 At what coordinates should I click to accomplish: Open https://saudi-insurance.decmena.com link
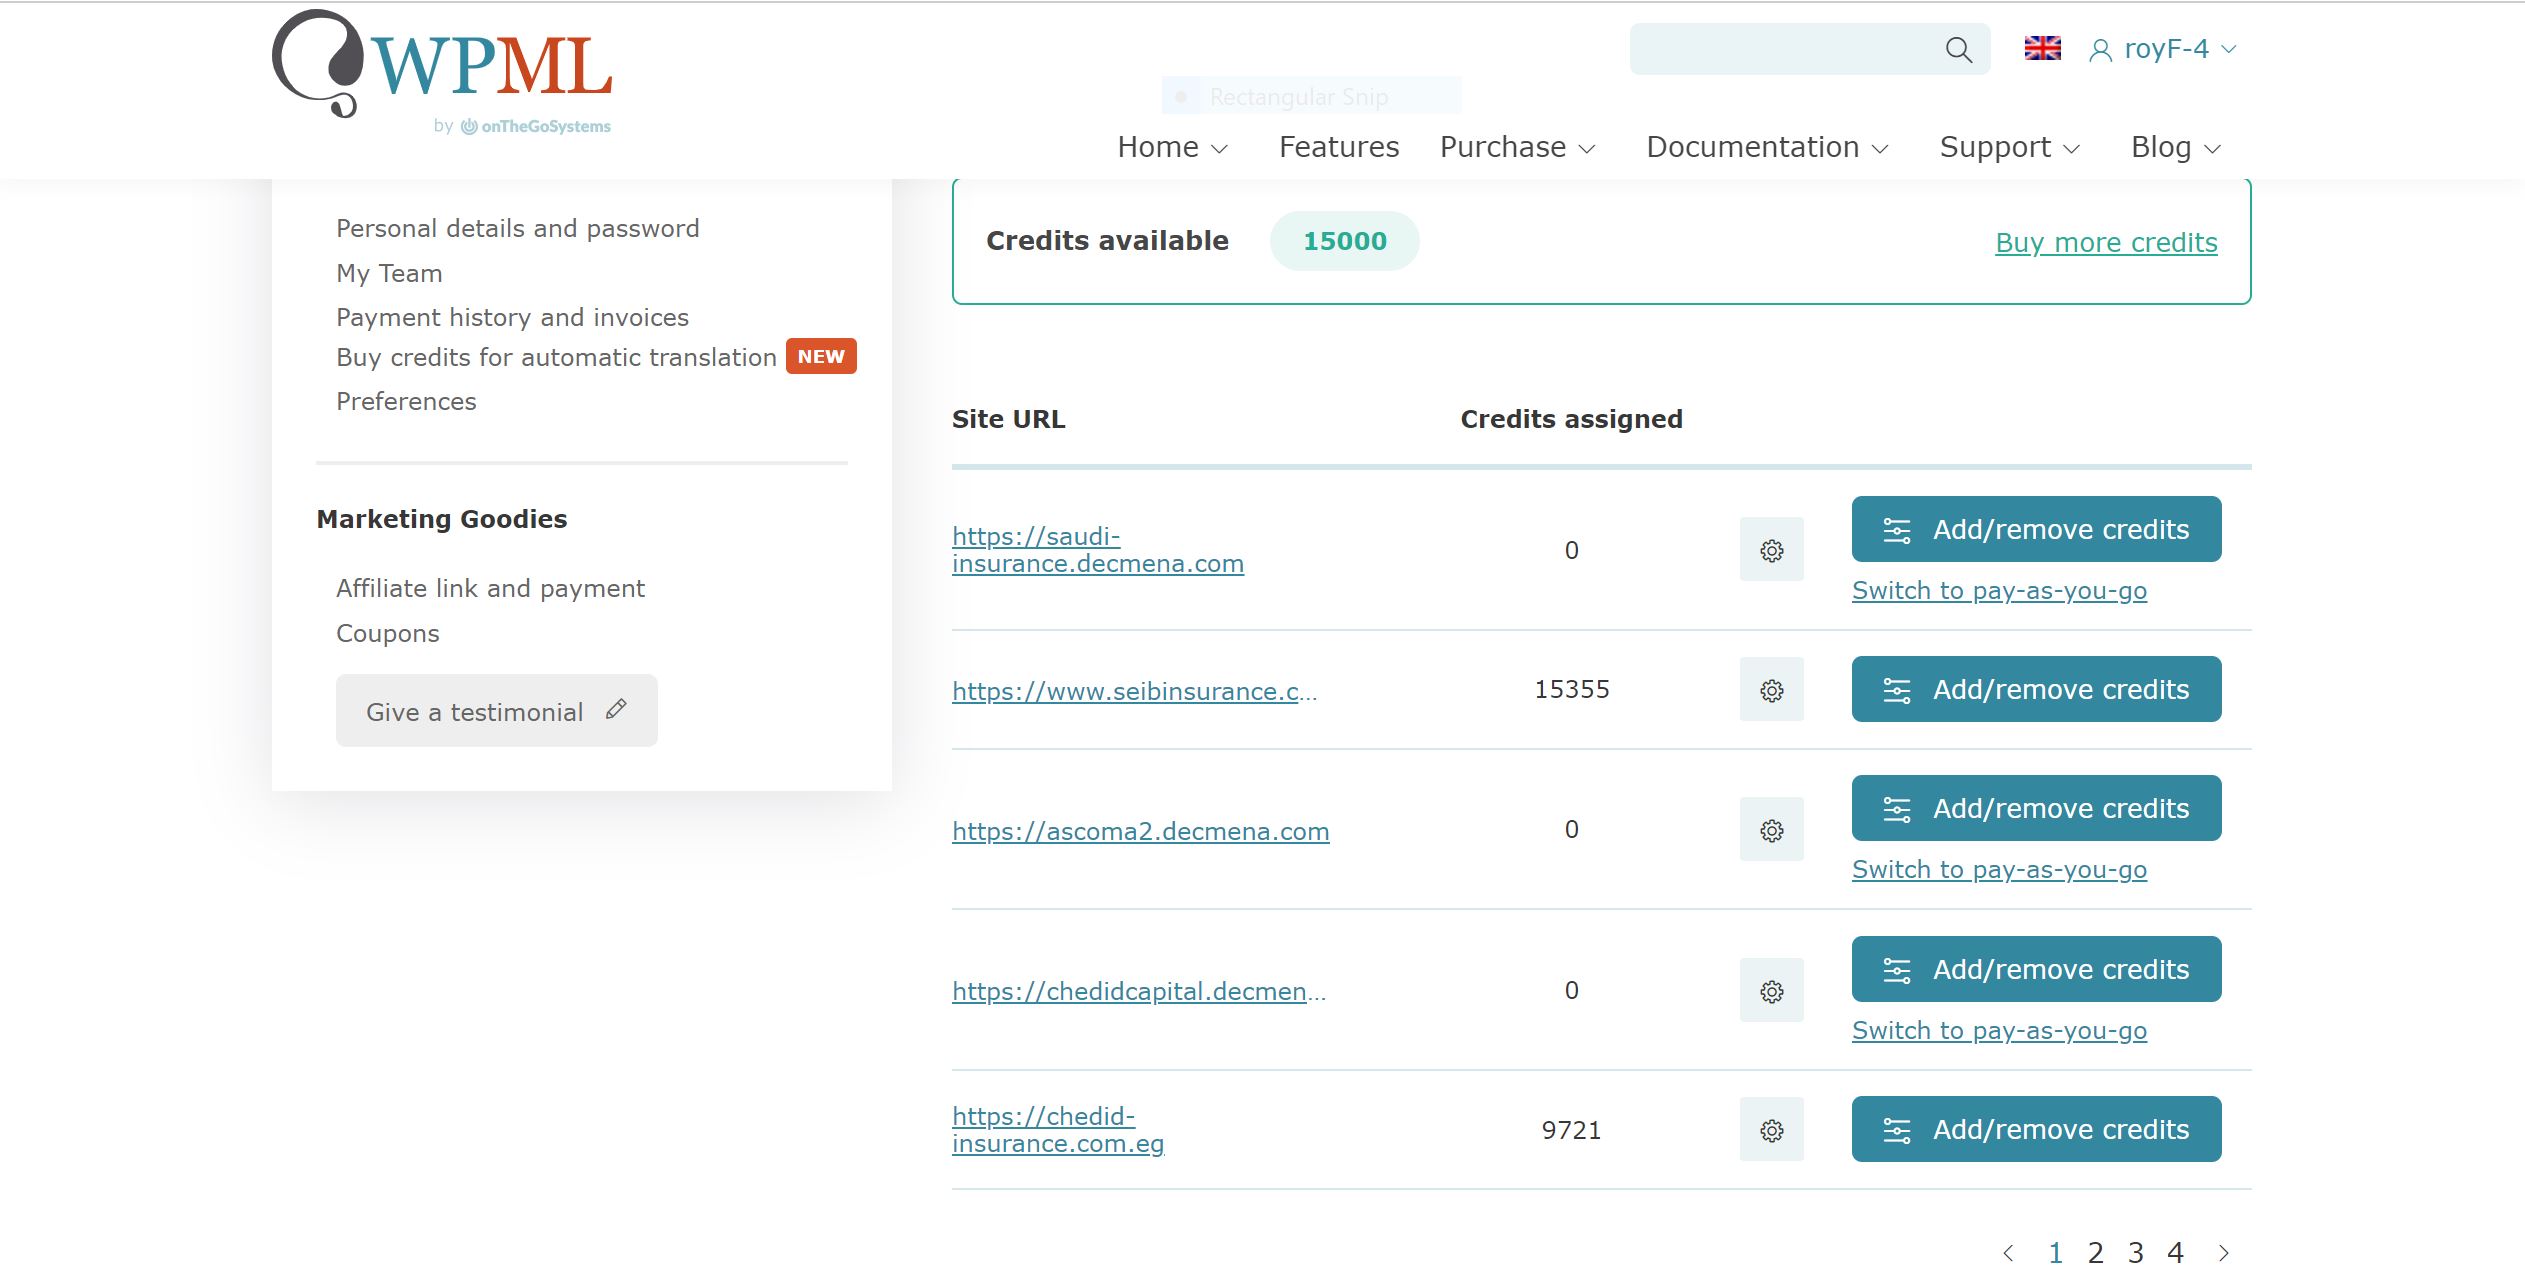pos(1097,550)
